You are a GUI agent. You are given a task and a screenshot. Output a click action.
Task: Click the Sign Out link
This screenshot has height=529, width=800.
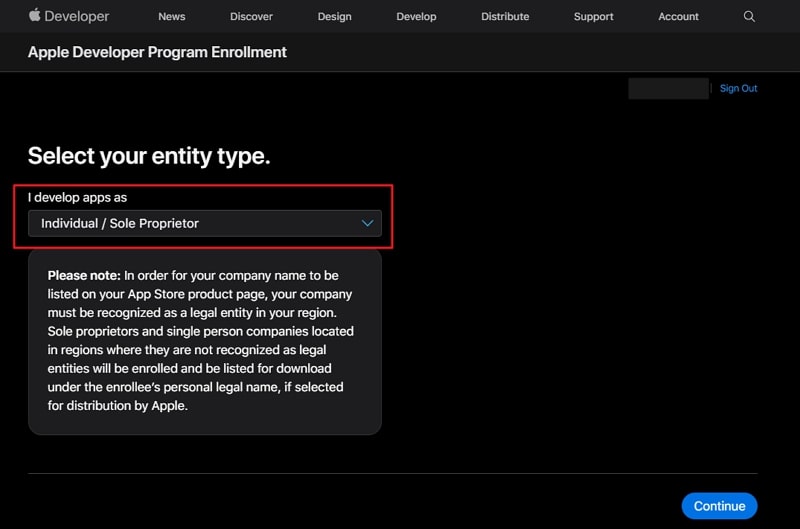coord(738,88)
